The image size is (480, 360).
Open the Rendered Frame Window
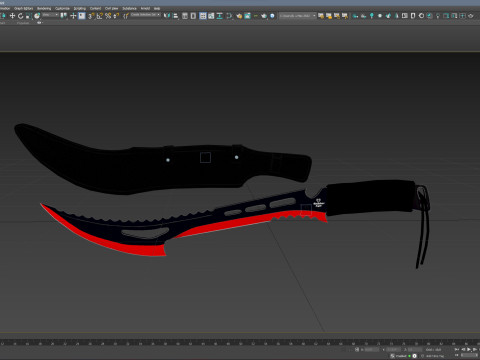247,16
